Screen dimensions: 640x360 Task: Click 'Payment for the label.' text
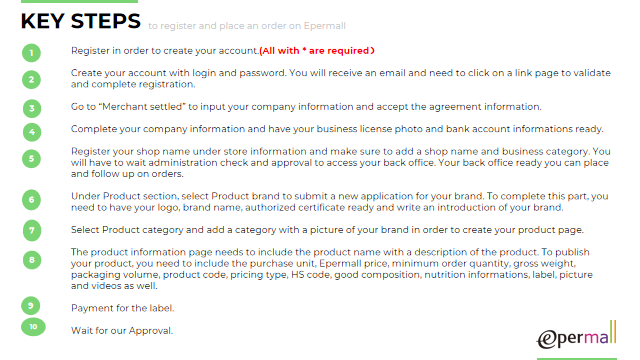[x=122, y=308]
